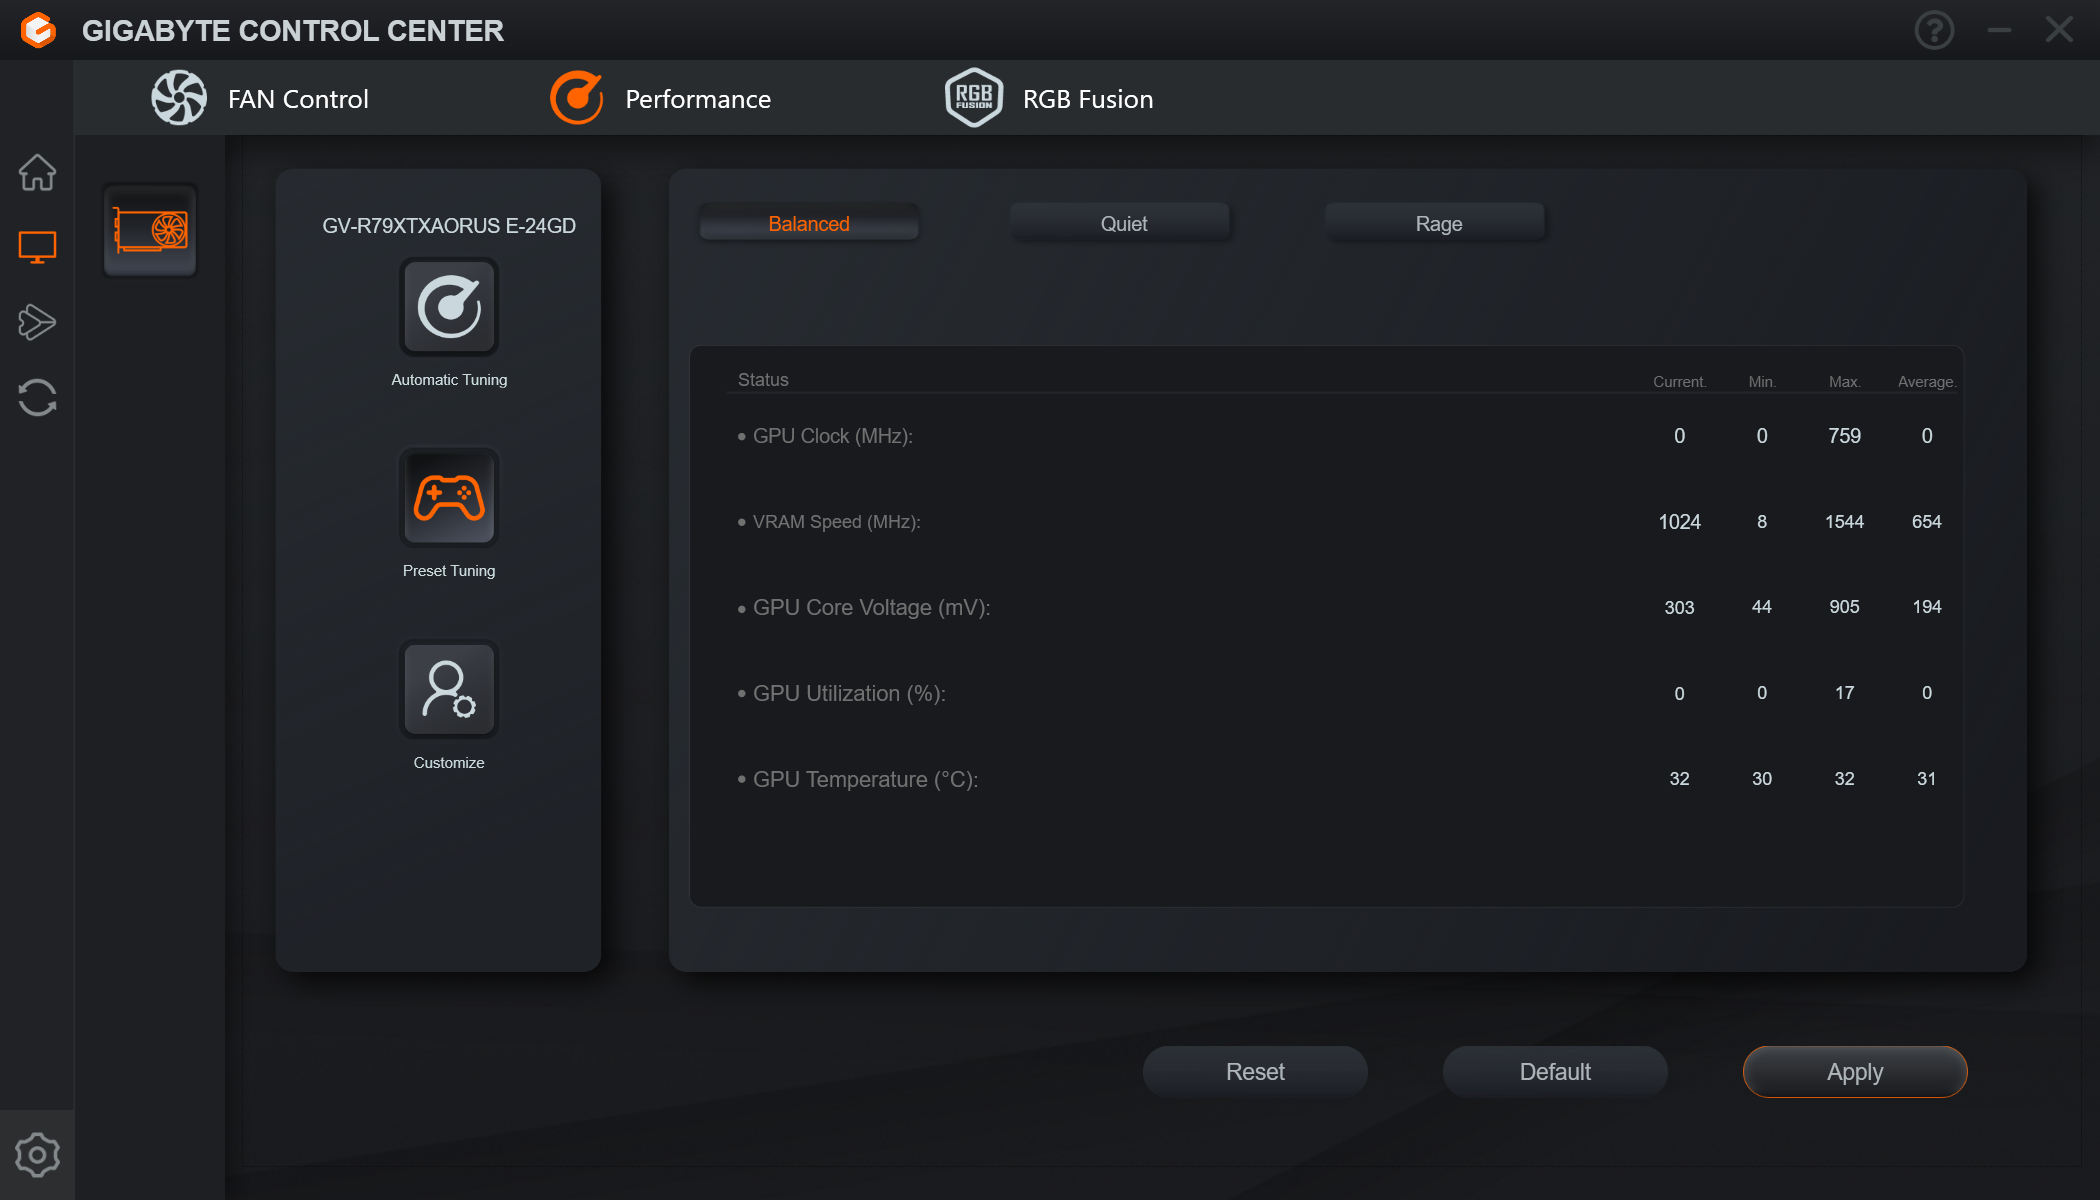The height and width of the screenshot is (1200, 2100).
Task: Select the Balanced preset
Action: (x=809, y=224)
